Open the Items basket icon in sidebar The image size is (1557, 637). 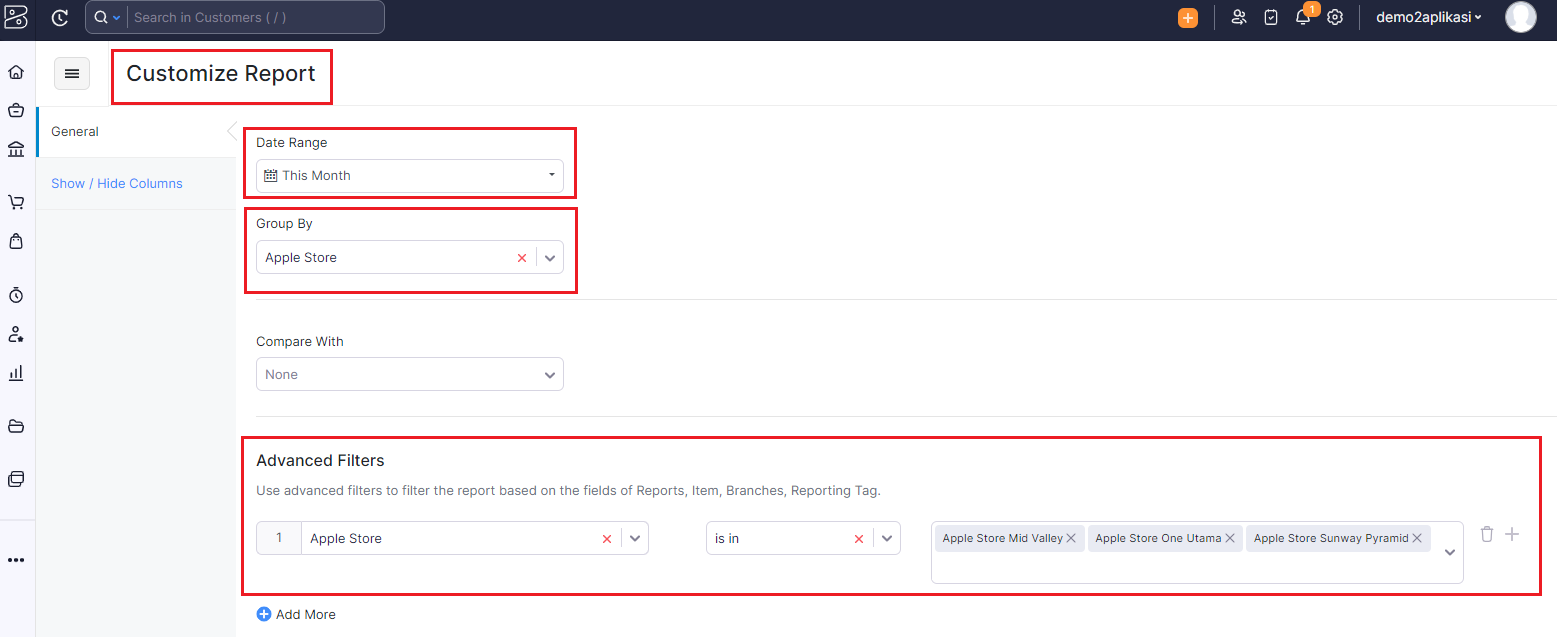pyautogui.click(x=16, y=110)
